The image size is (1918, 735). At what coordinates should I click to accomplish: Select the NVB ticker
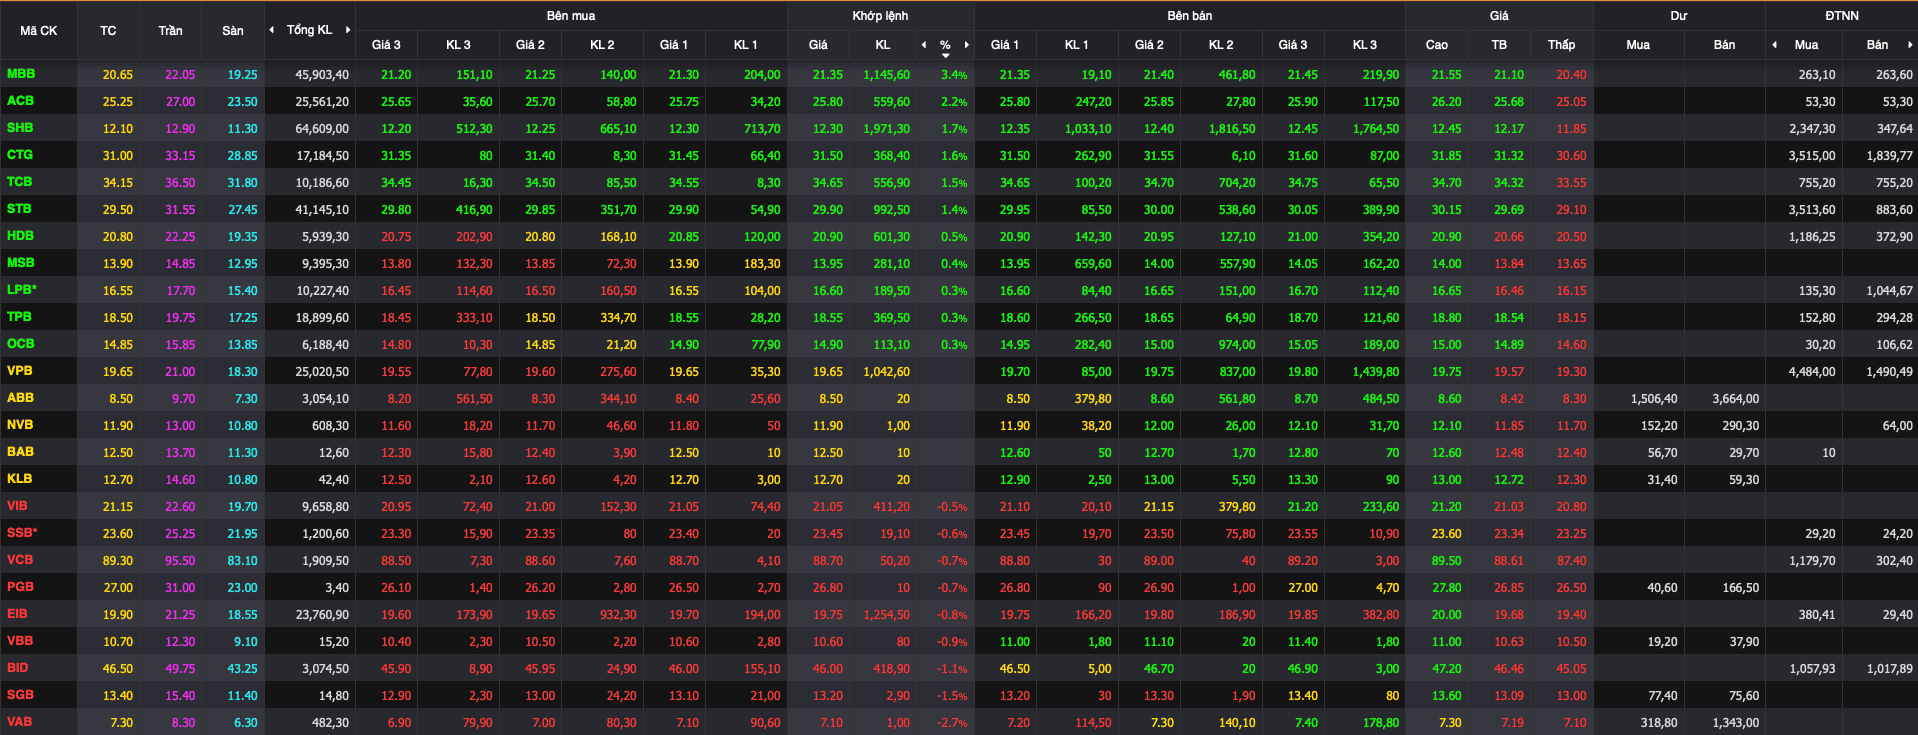tap(20, 425)
